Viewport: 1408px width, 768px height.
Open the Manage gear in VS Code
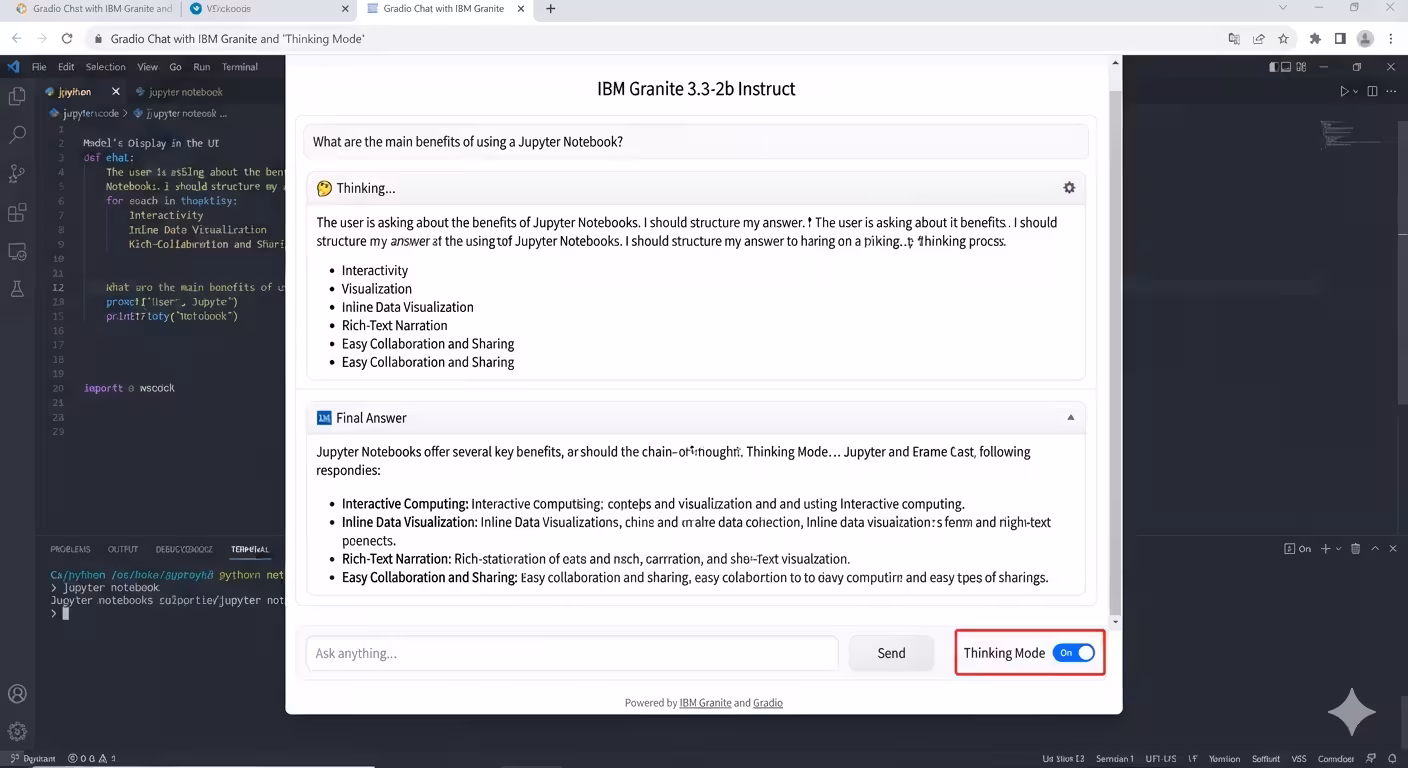pos(17,732)
